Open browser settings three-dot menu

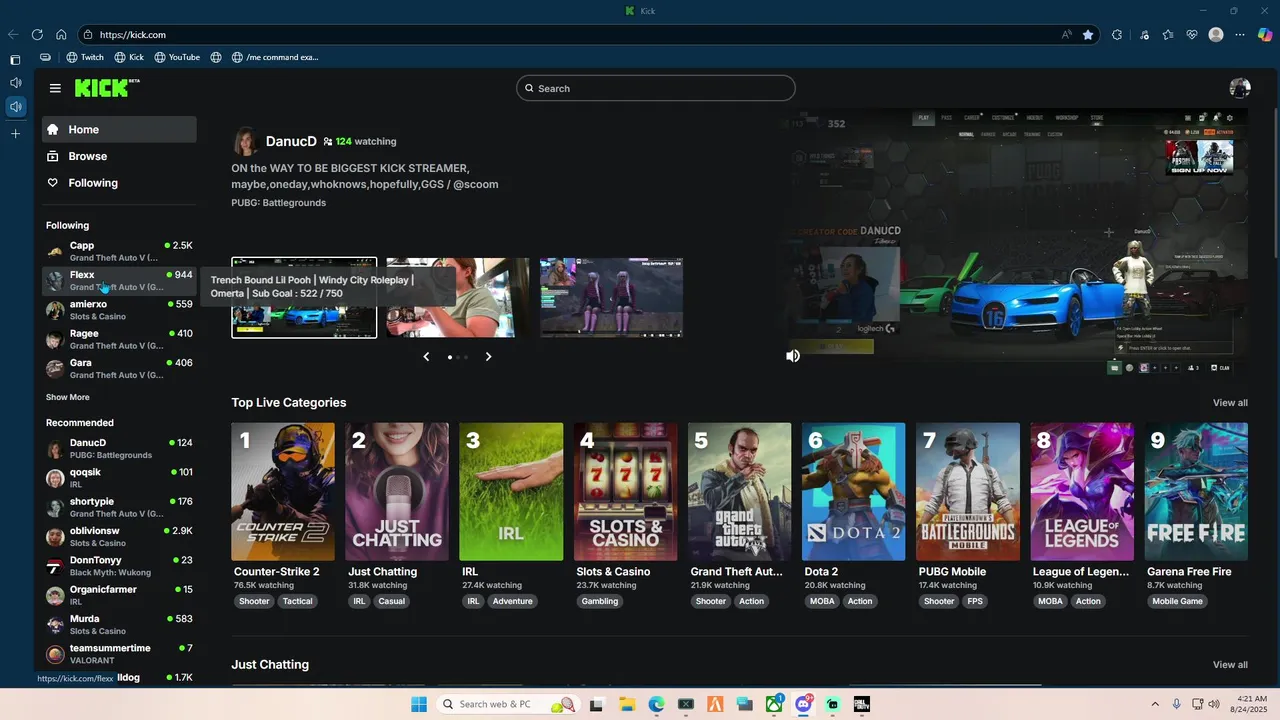tap(1240, 34)
